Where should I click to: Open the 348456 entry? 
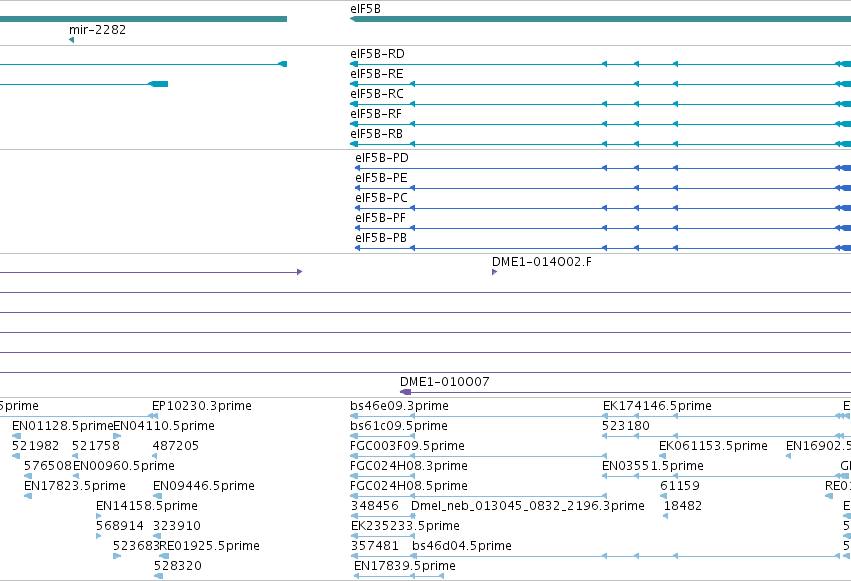tap(374, 506)
